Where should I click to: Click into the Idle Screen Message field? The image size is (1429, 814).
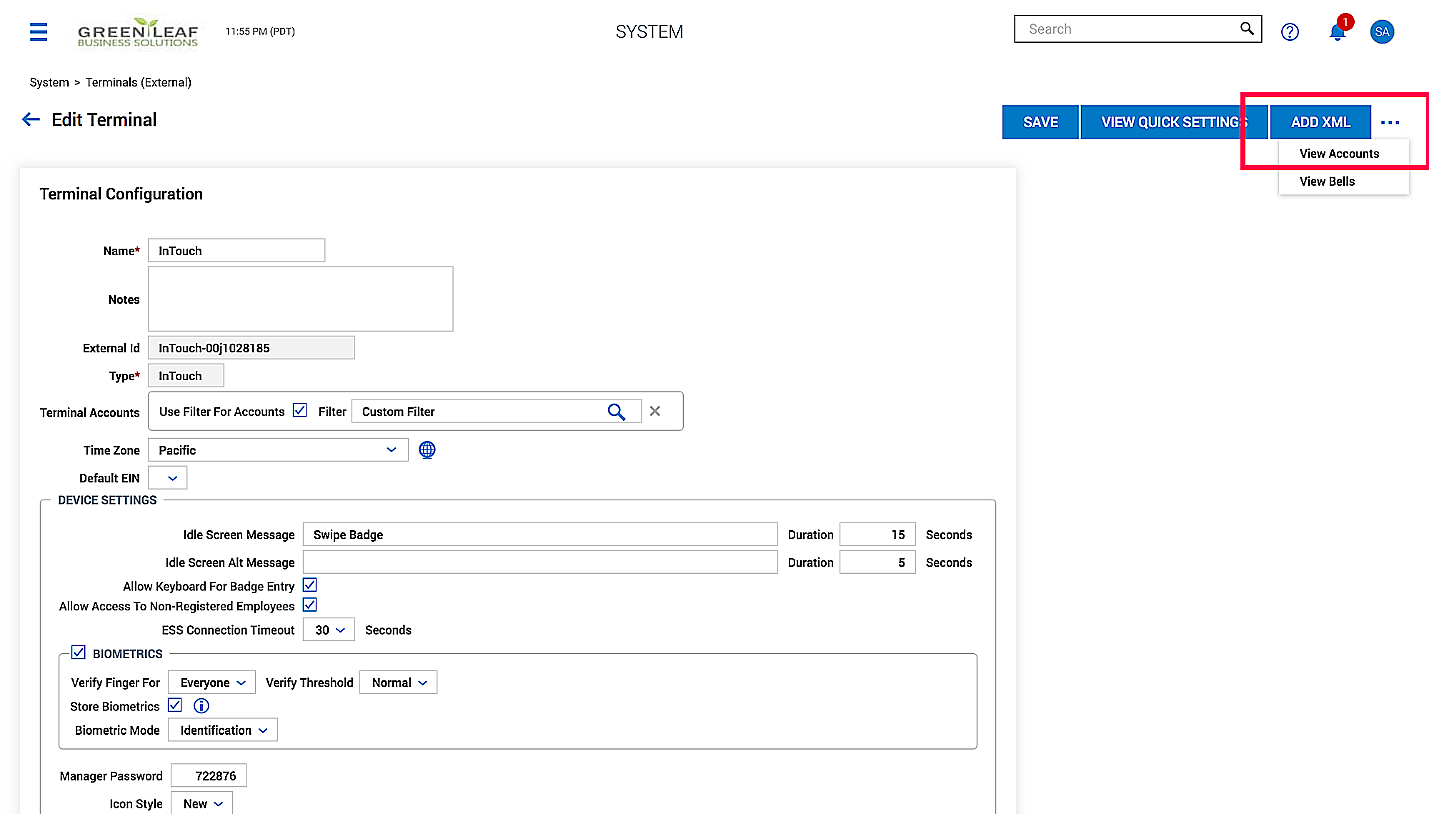(540, 535)
